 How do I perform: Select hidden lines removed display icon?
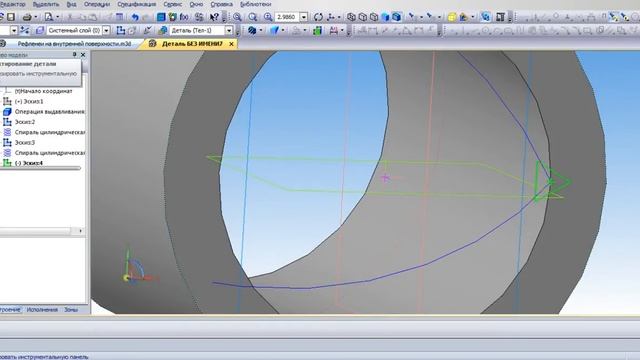362,17
